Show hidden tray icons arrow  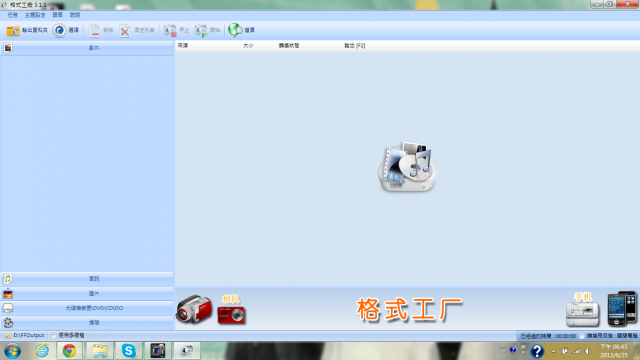coord(553,351)
